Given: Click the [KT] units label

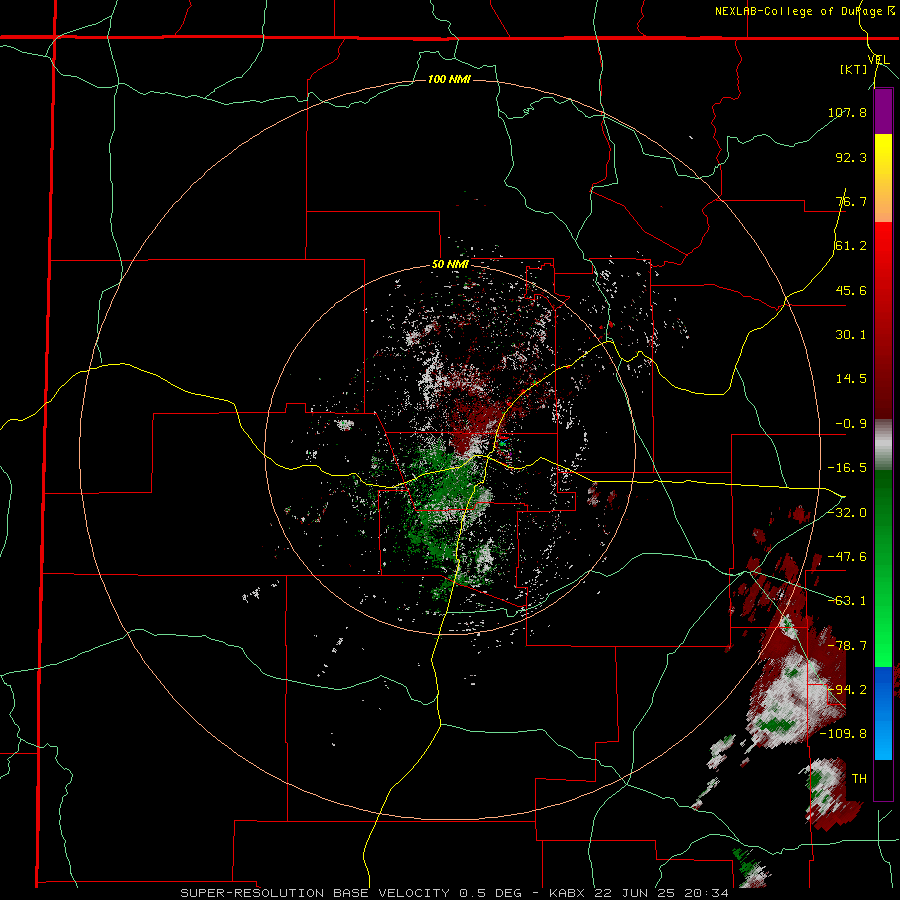Looking at the screenshot, I should pyautogui.click(x=853, y=69).
